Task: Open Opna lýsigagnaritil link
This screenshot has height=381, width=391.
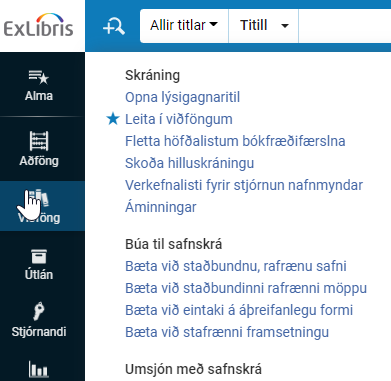Action: pyautogui.click(x=182, y=97)
